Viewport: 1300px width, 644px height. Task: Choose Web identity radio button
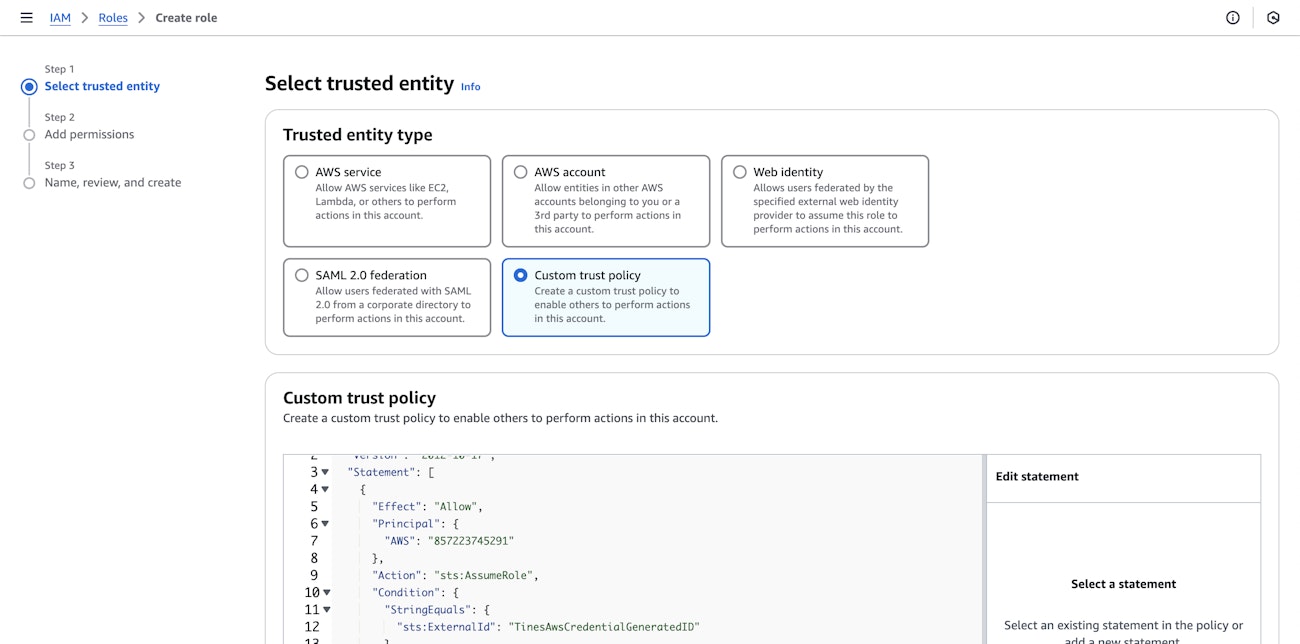pyautogui.click(x=740, y=172)
